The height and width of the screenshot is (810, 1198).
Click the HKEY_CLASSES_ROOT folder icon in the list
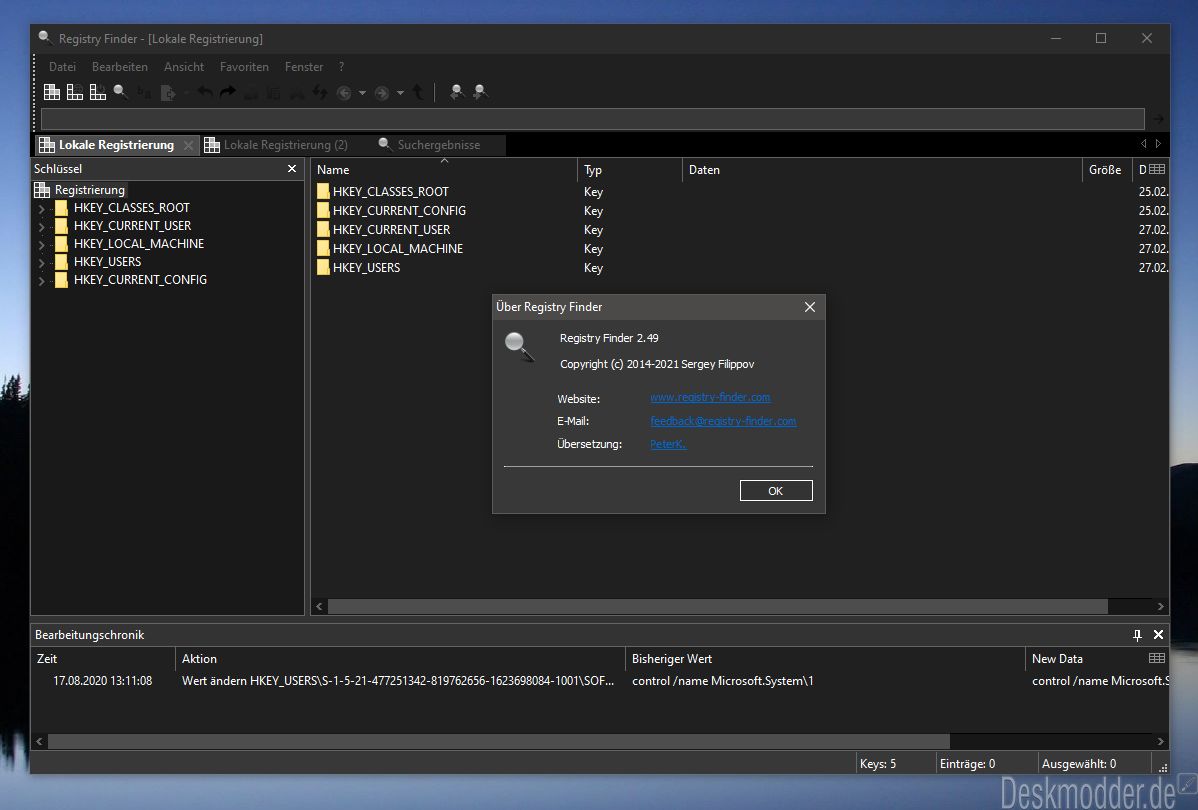tap(323, 192)
